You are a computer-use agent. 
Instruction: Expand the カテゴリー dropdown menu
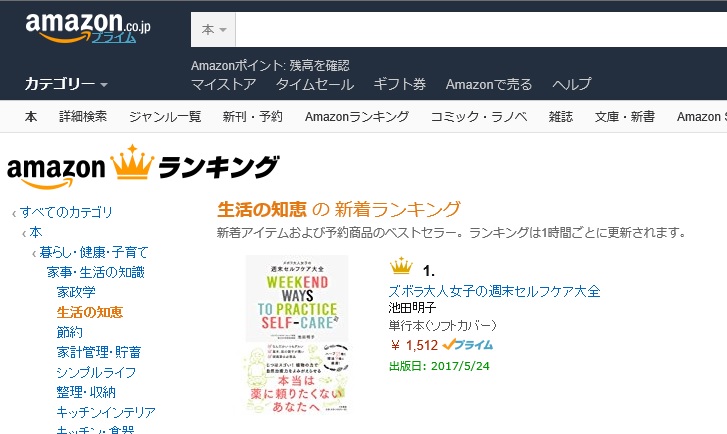coord(66,84)
